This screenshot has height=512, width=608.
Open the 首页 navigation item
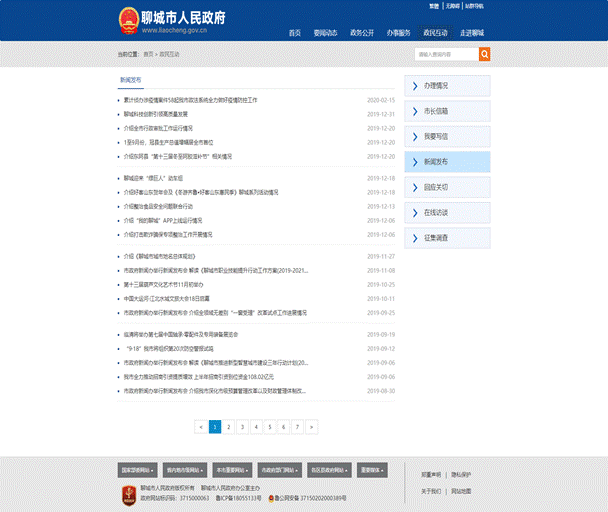pos(295,33)
